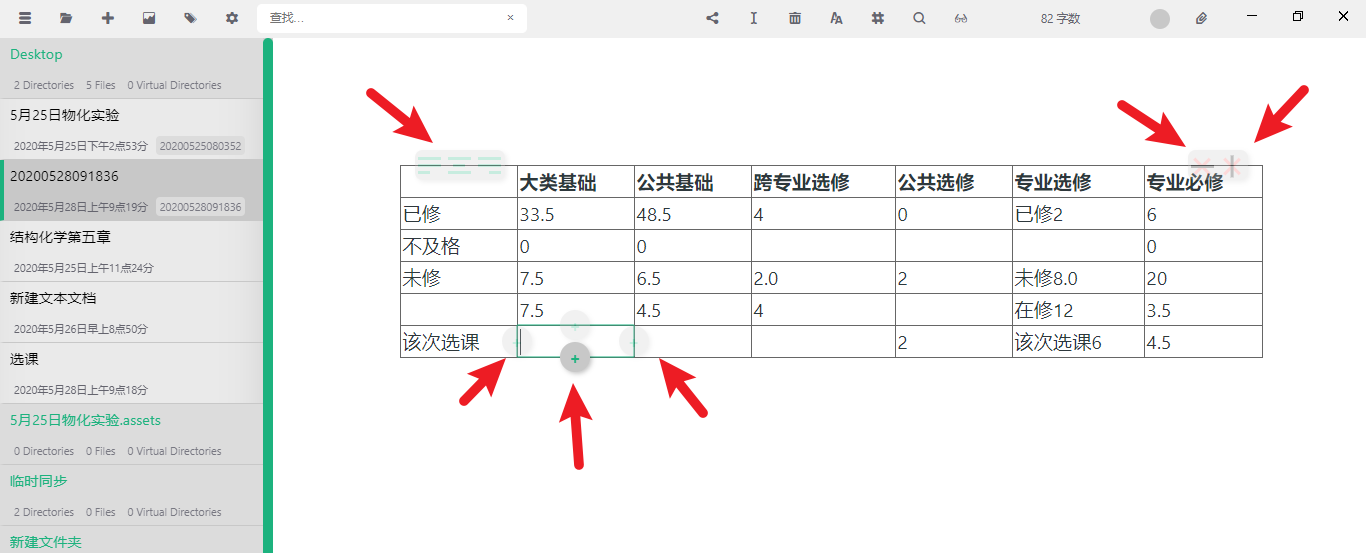Screen dimensions: 1366x553
Task: Click header cell 专业必修
Action: point(1204,182)
